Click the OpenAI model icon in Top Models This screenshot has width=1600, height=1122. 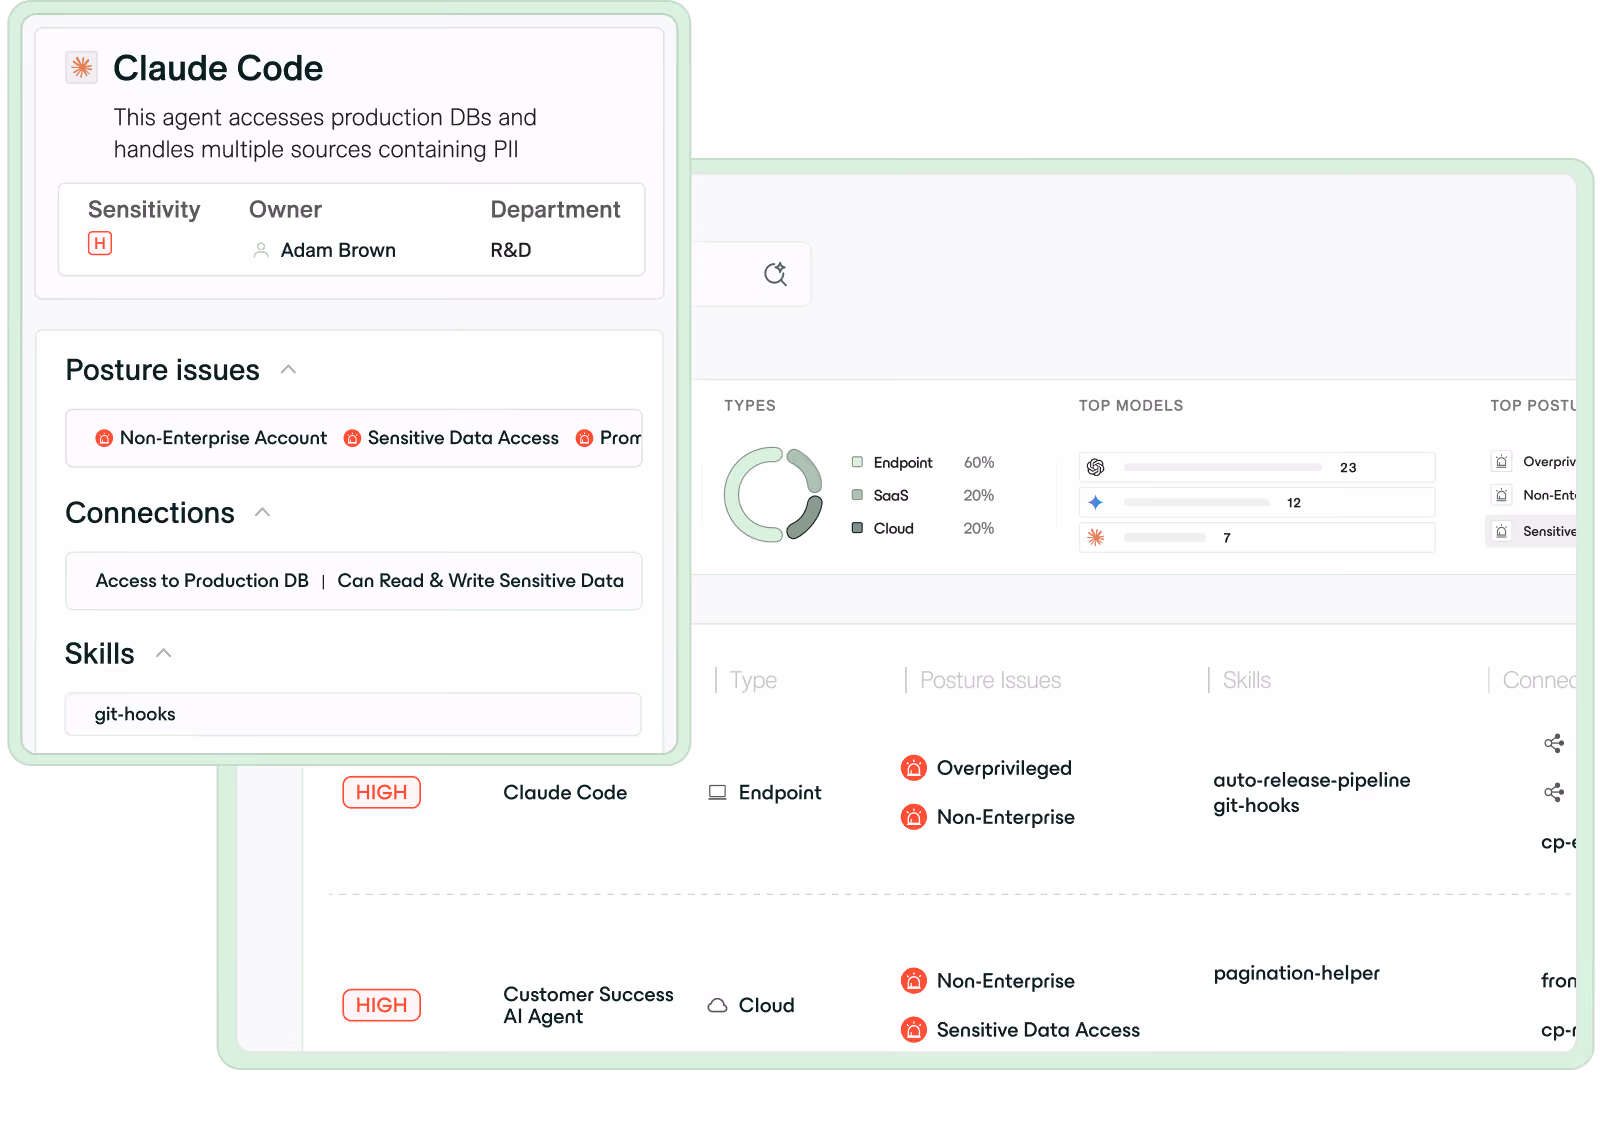coord(1096,467)
